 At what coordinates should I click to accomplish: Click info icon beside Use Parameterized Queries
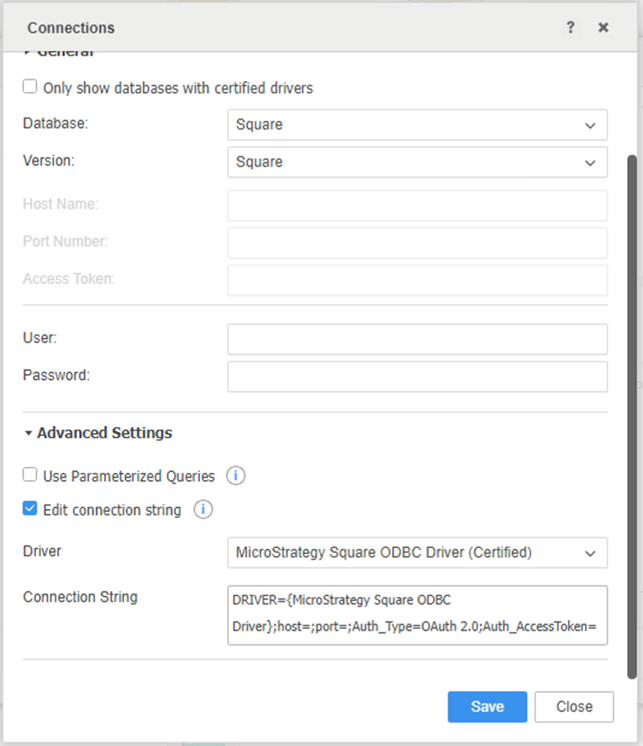coord(235,476)
